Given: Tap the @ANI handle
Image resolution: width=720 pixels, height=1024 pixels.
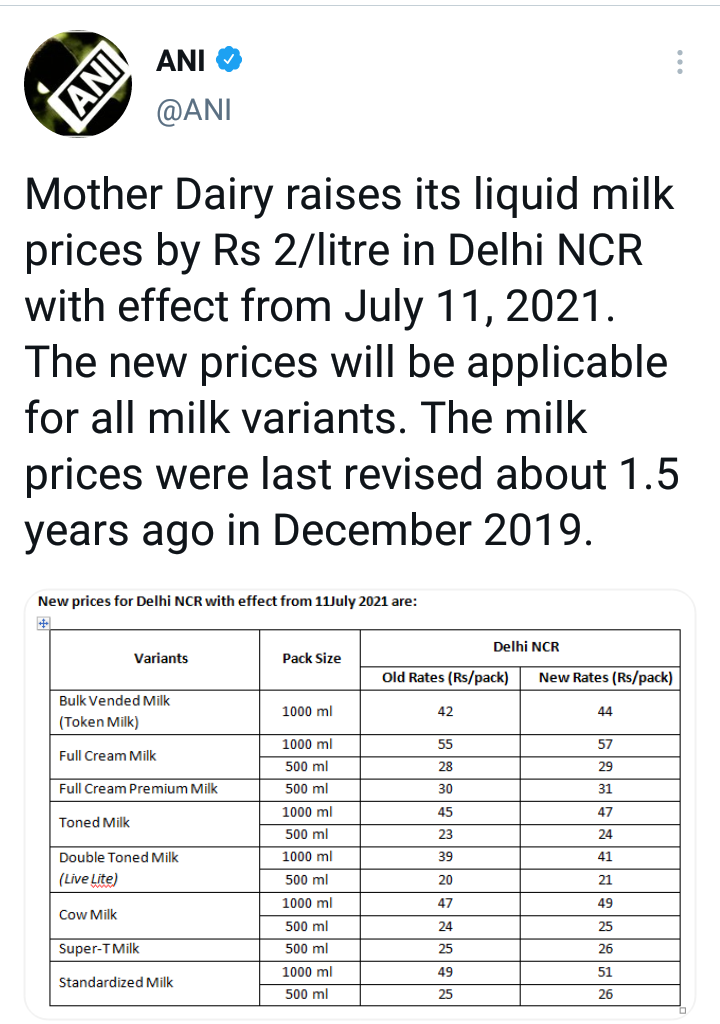Looking at the screenshot, I should [194, 109].
